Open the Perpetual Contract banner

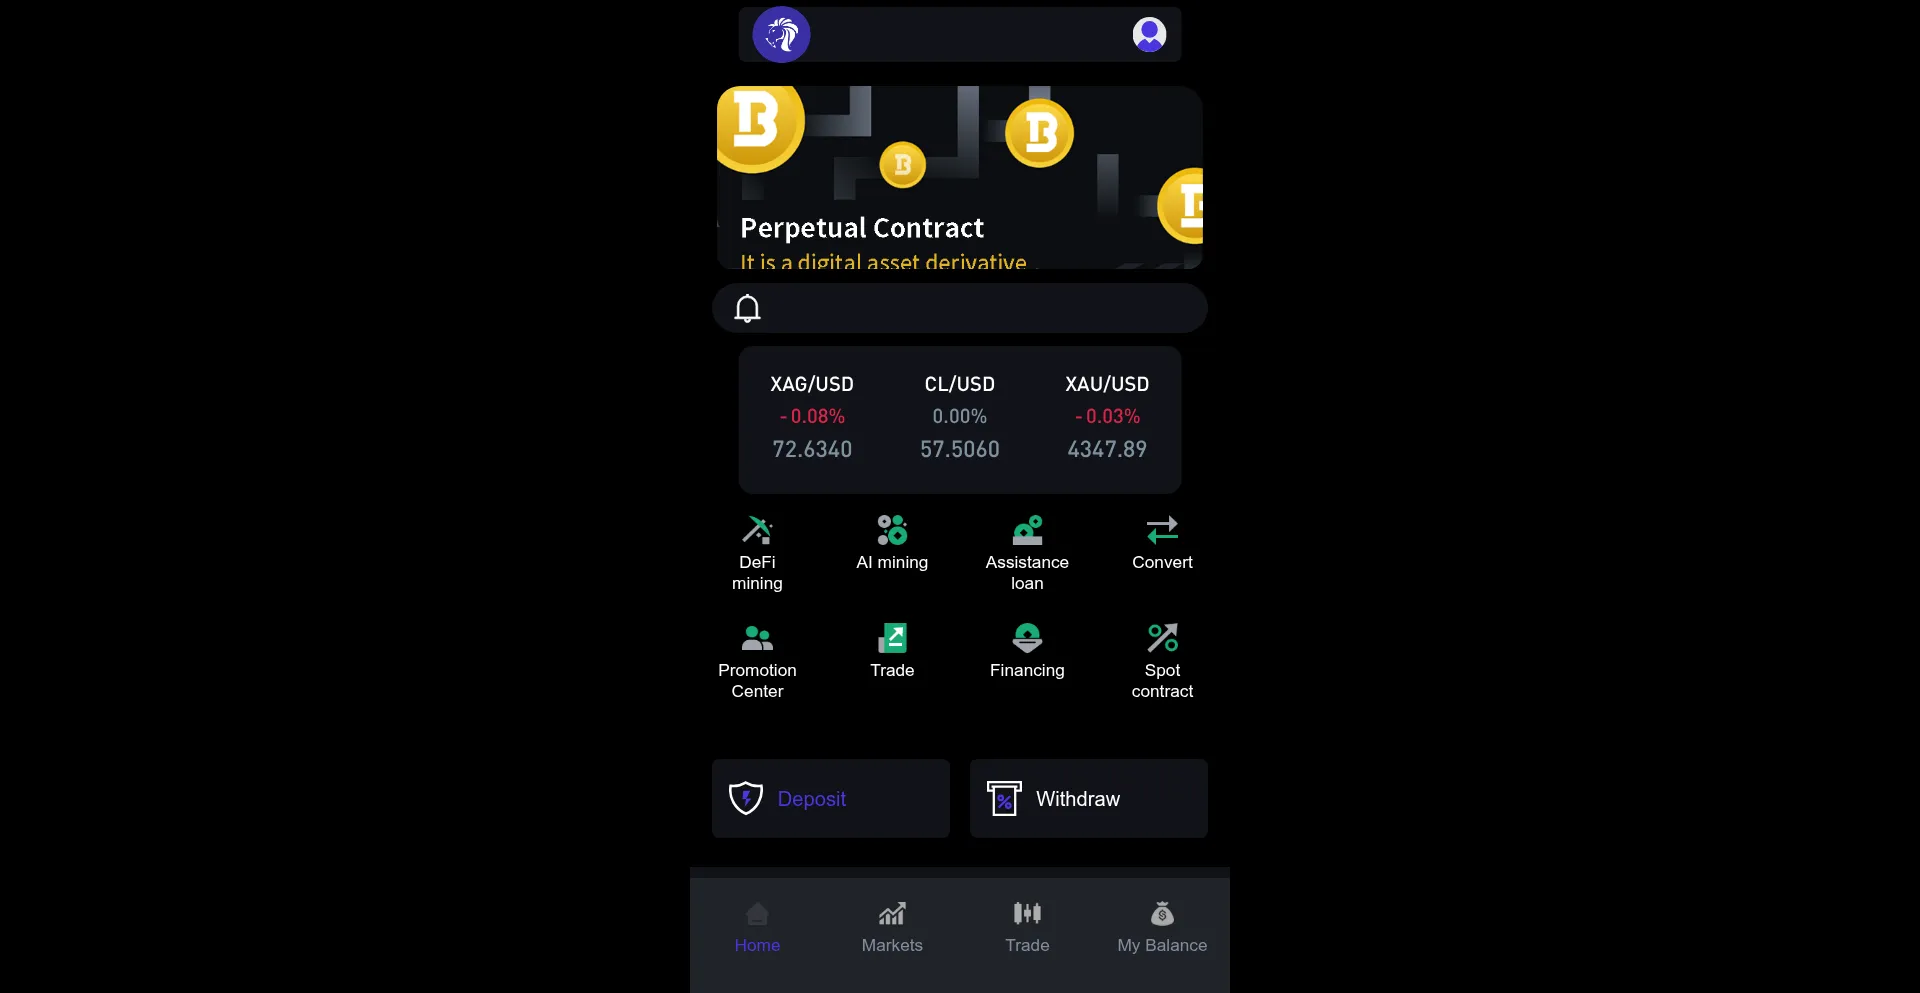coord(960,178)
